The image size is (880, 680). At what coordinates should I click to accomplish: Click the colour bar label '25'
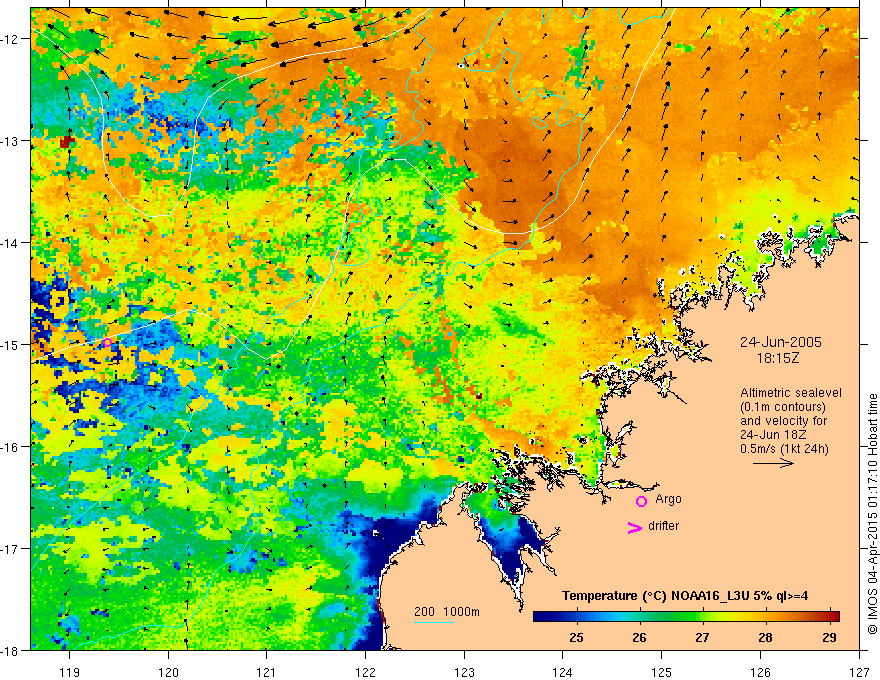pyautogui.click(x=576, y=637)
